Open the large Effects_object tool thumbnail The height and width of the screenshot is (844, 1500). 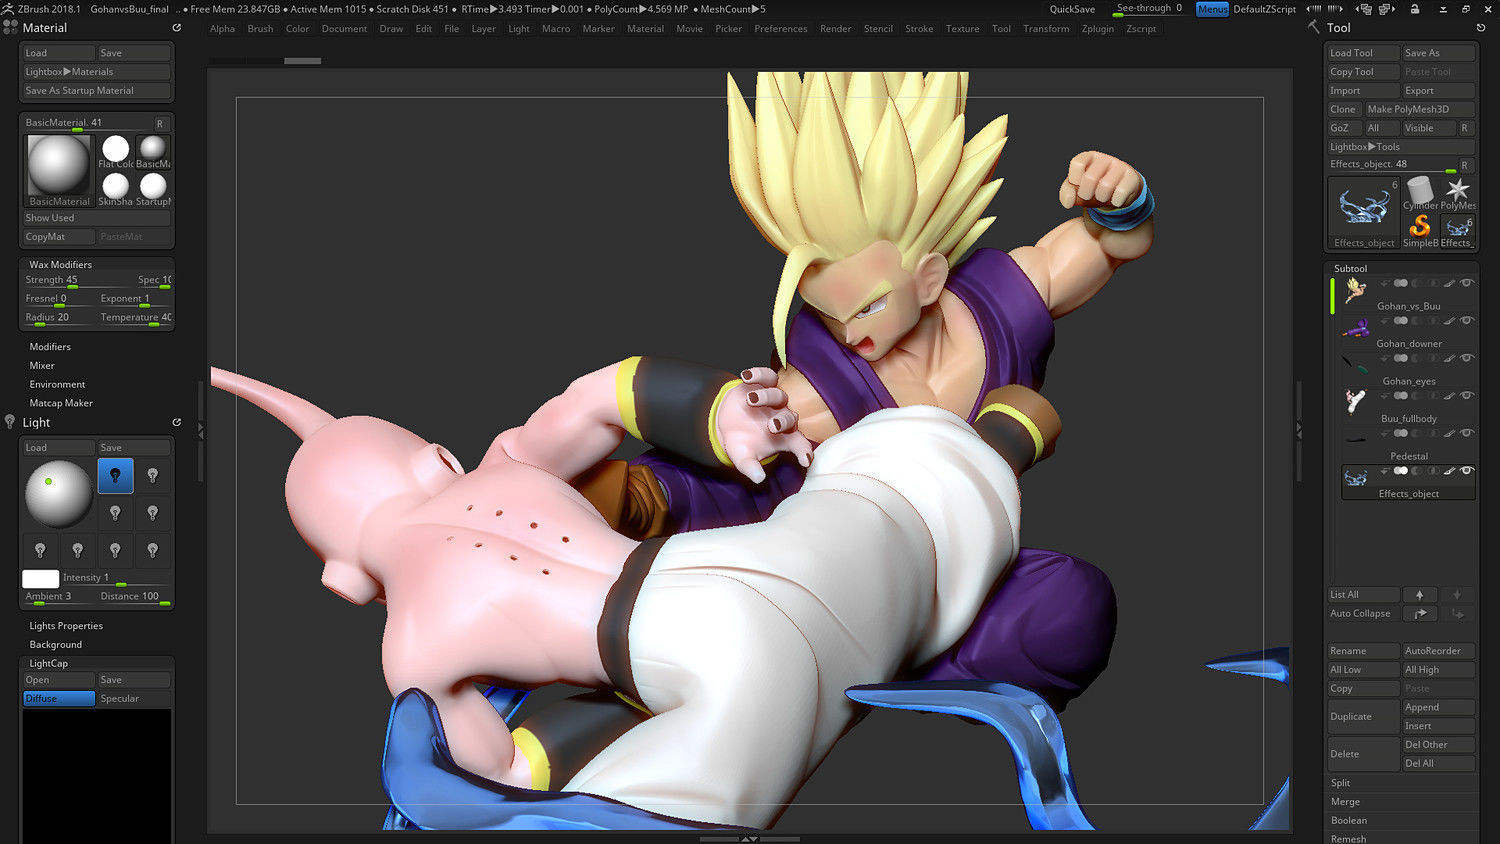pyautogui.click(x=1363, y=213)
